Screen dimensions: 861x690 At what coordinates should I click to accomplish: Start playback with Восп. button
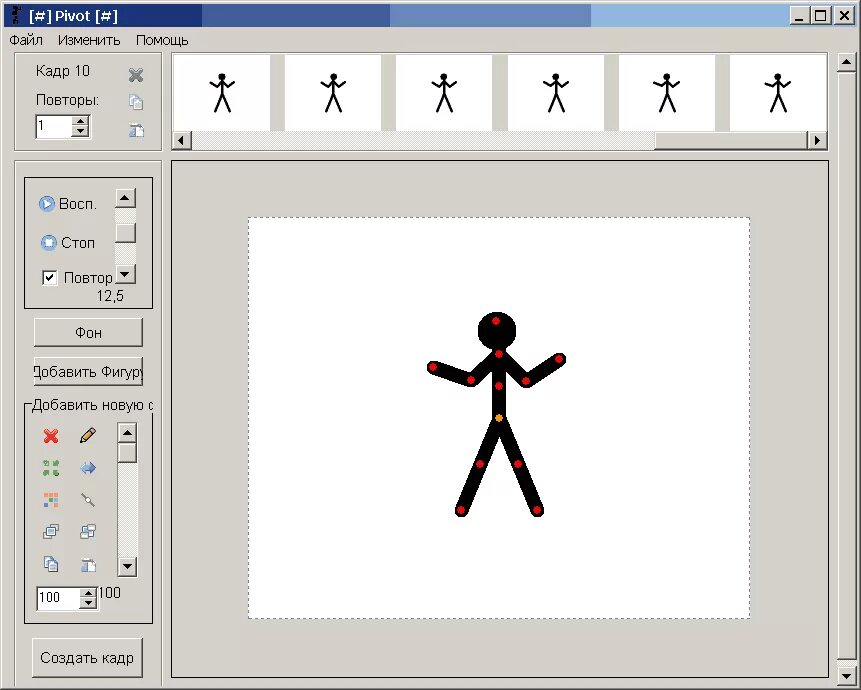pos(68,204)
